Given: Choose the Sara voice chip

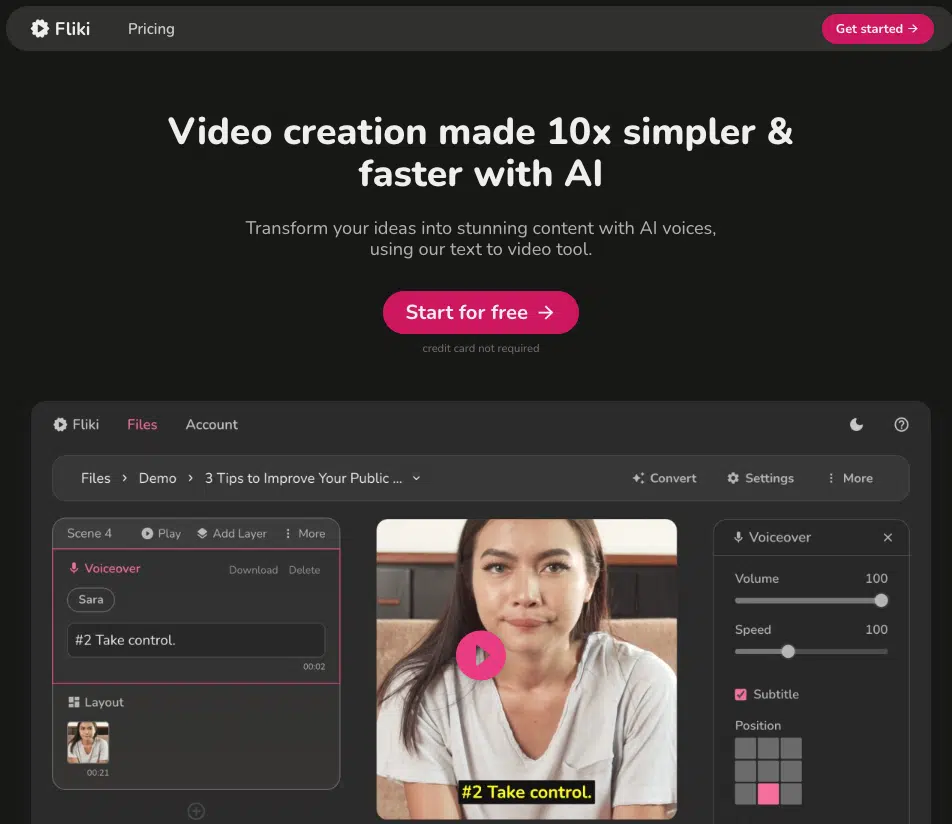Looking at the screenshot, I should point(90,599).
